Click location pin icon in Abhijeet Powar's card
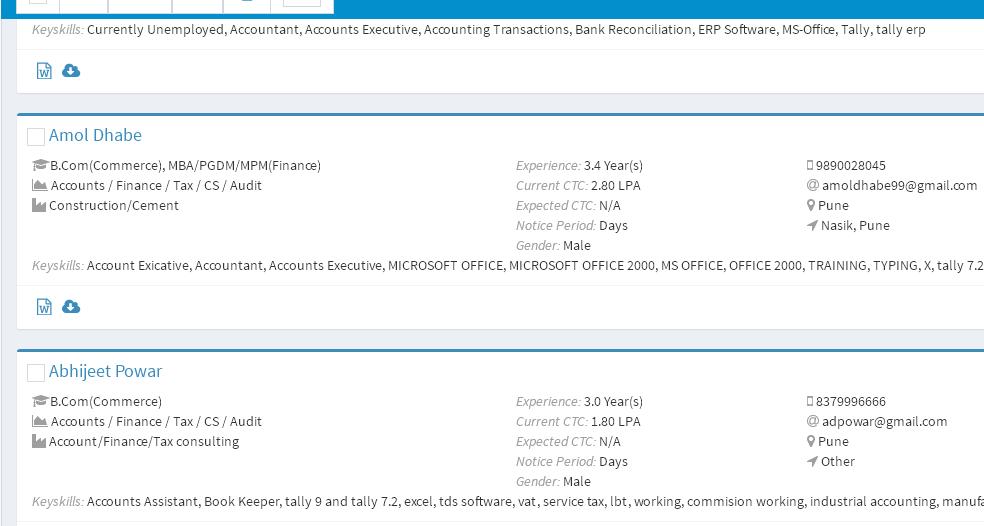The image size is (984, 526). (811, 441)
